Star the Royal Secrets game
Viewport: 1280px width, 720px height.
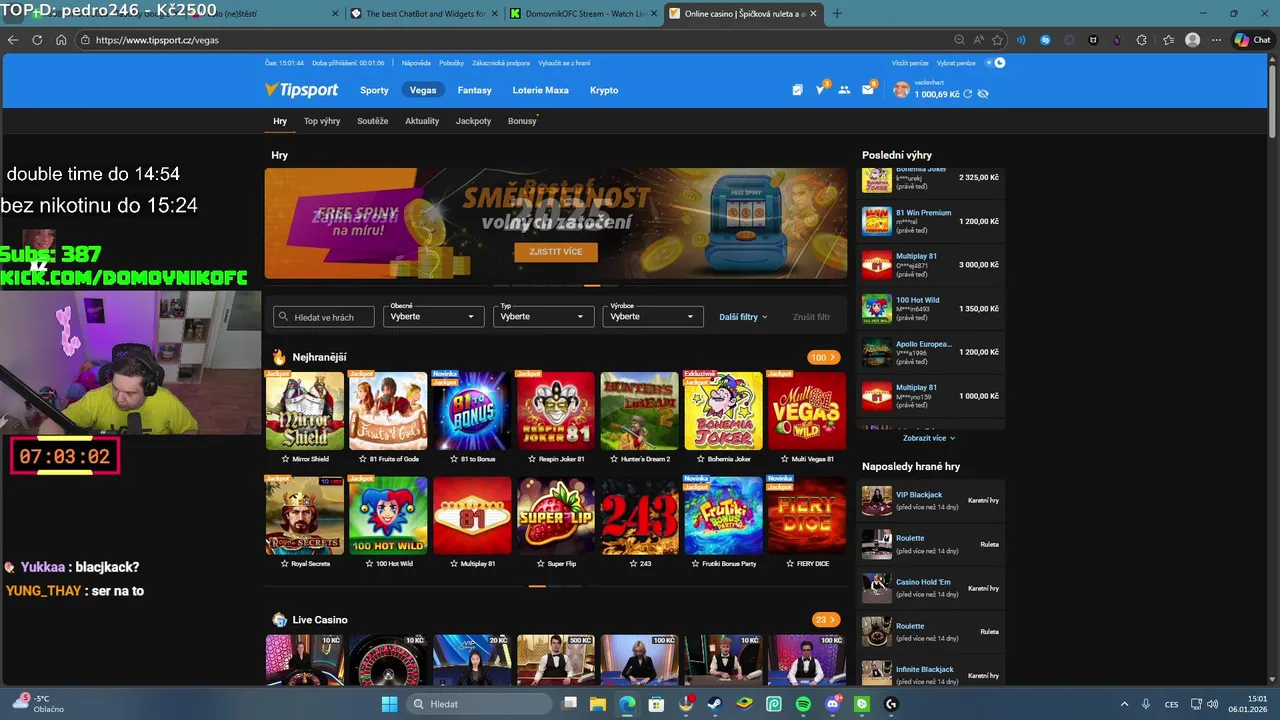tap(285, 564)
